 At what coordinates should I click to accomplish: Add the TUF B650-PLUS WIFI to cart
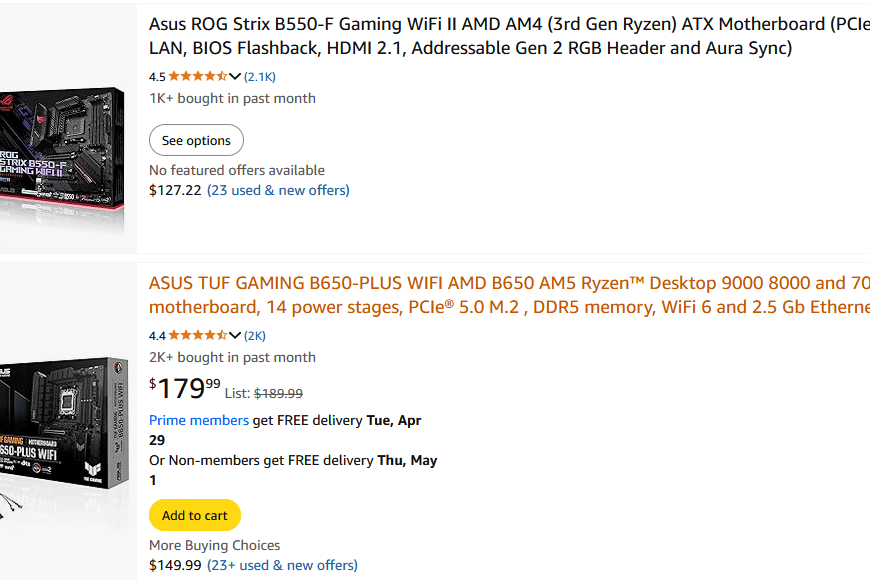195,515
